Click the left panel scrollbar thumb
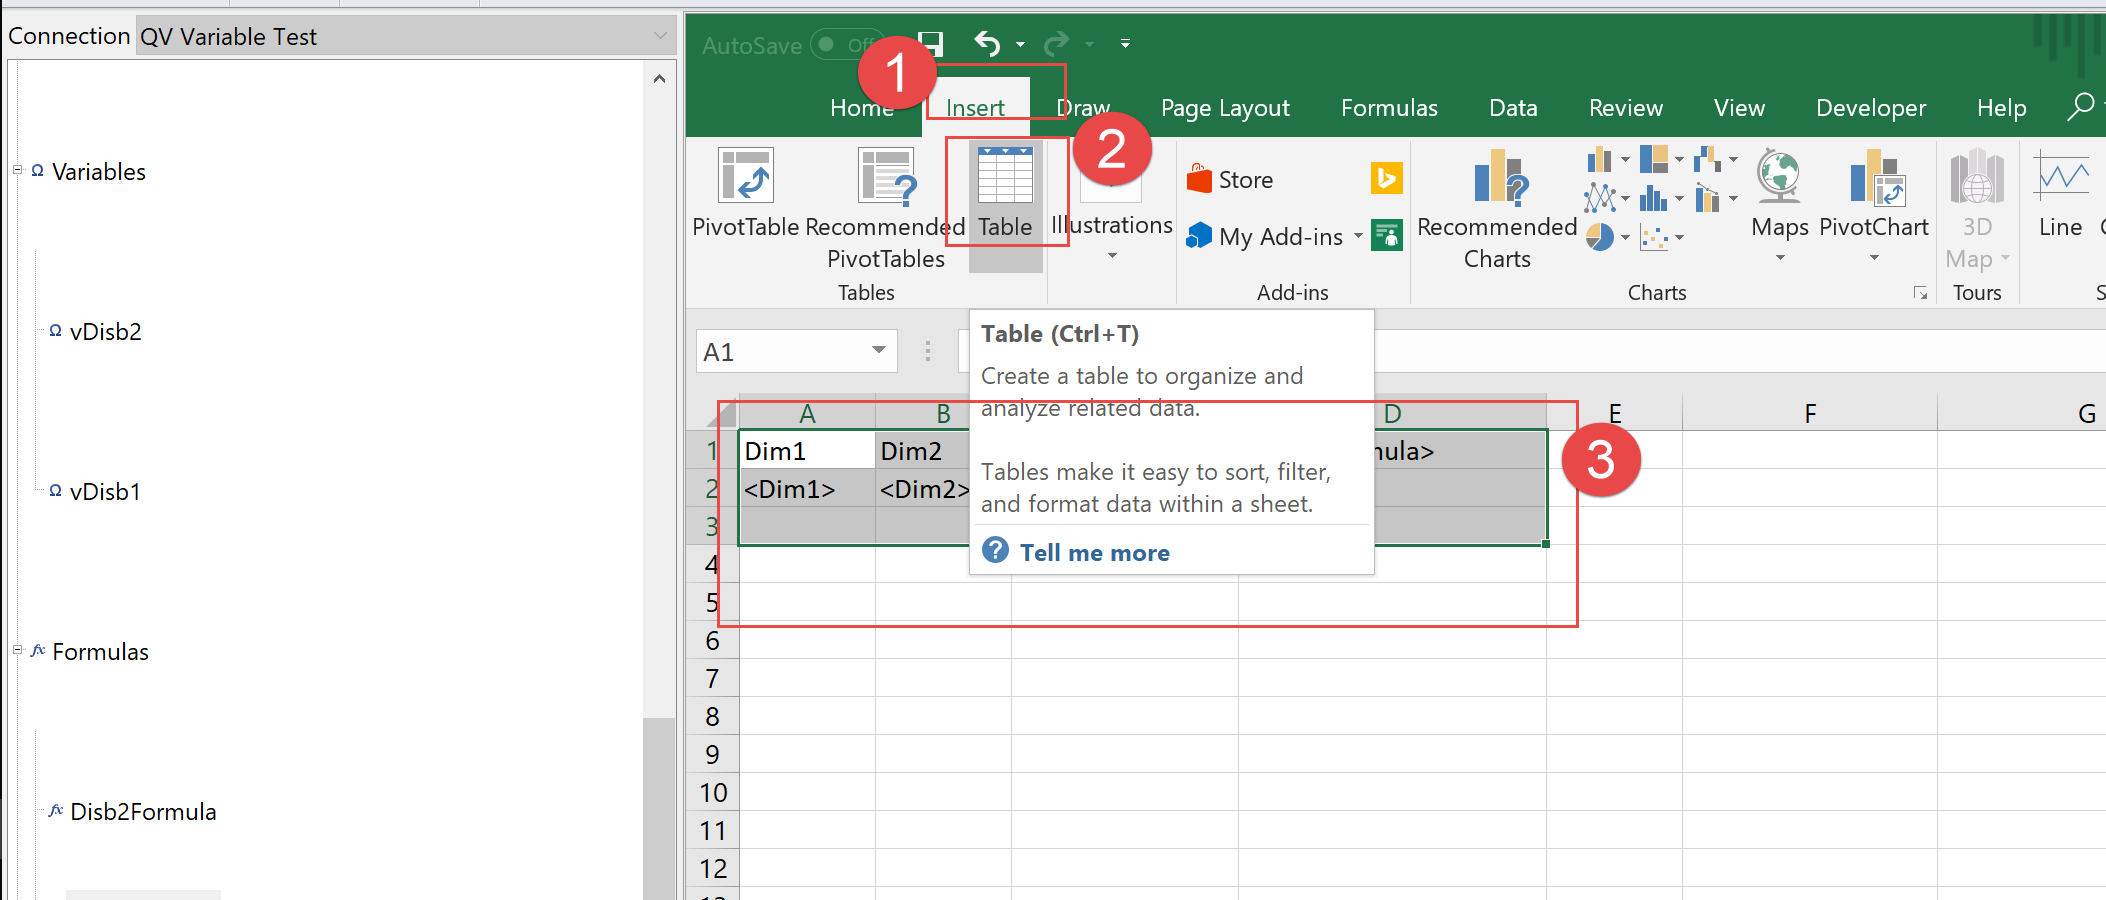2106x900 pixels. tap(659, 808)
